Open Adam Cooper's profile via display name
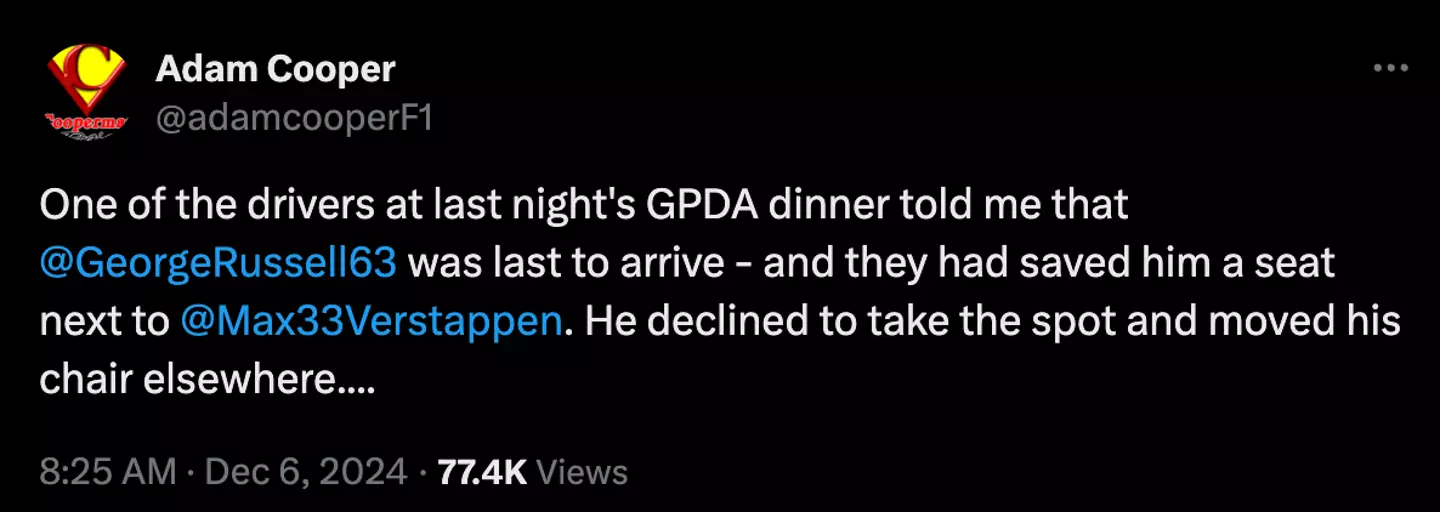Image resolution: width=1440 pixels, height=512 pixels. pyautogui.click(x=275, y=69)
